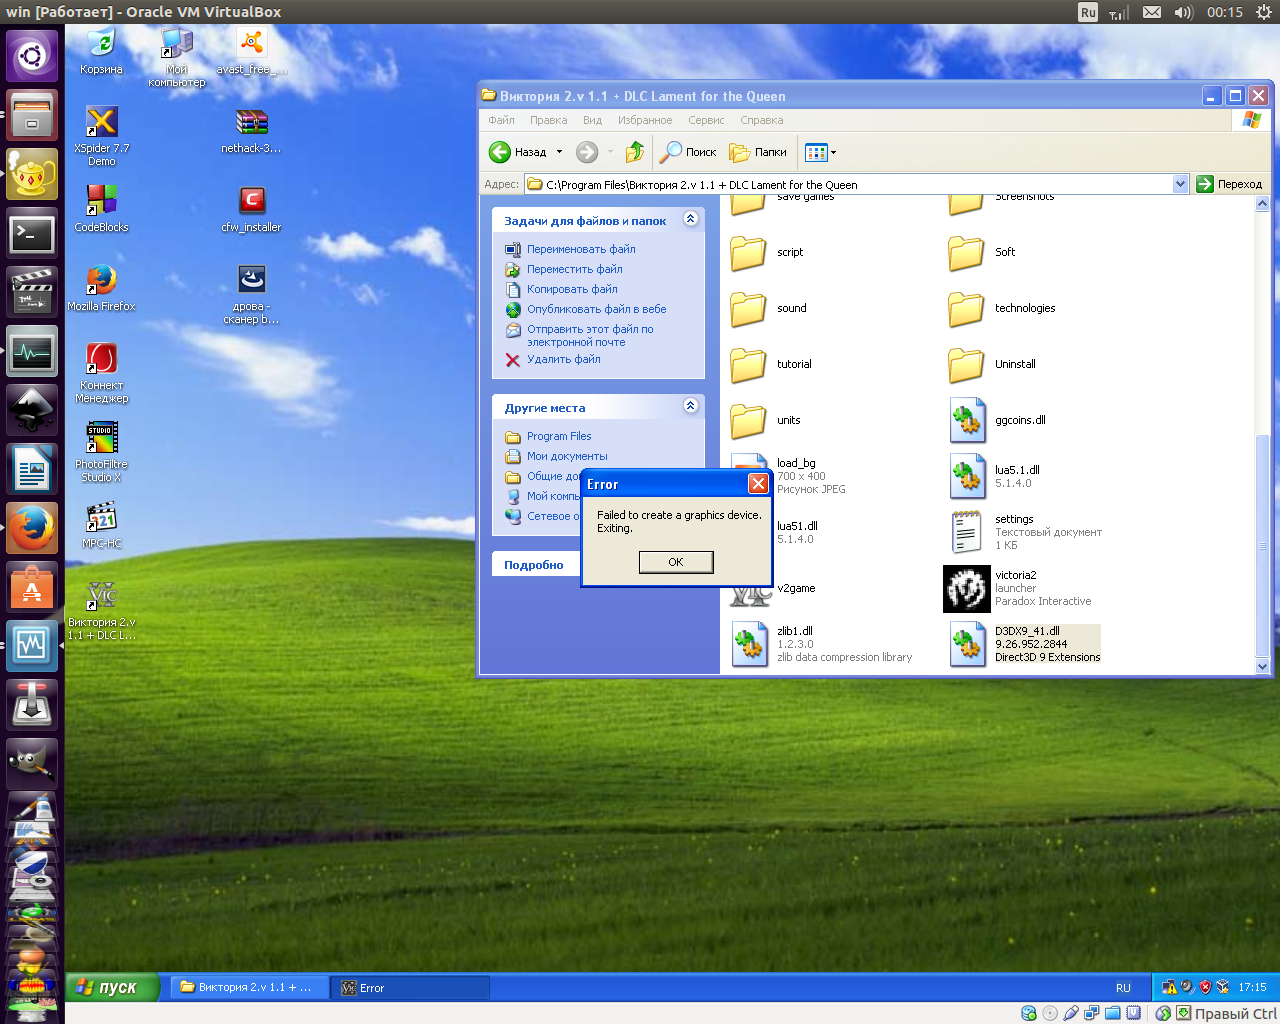Click the Ubuntu volume indicator in top panel

pos(1183,12)
